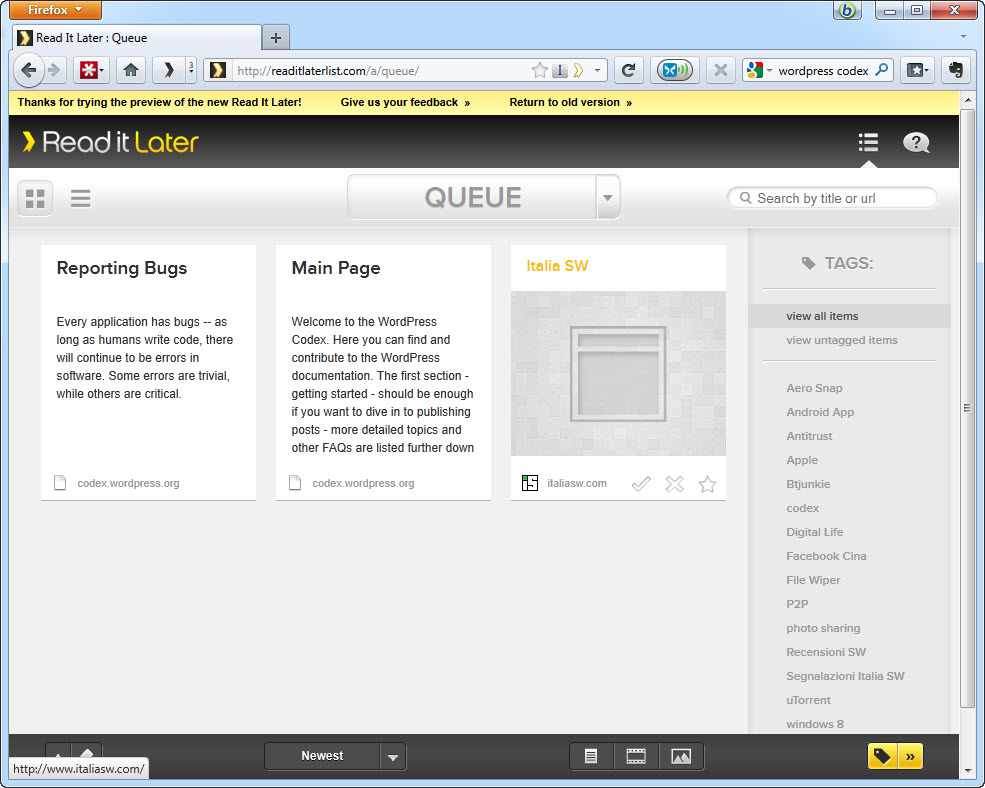The width and height of the screenshot is (985, 788).
Task: Click the yellow Read It Later address bar icon
Action: click(x=579, y=70)
